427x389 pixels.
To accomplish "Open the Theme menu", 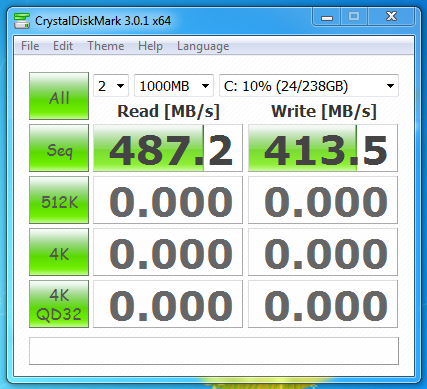I will click(106, 46).
